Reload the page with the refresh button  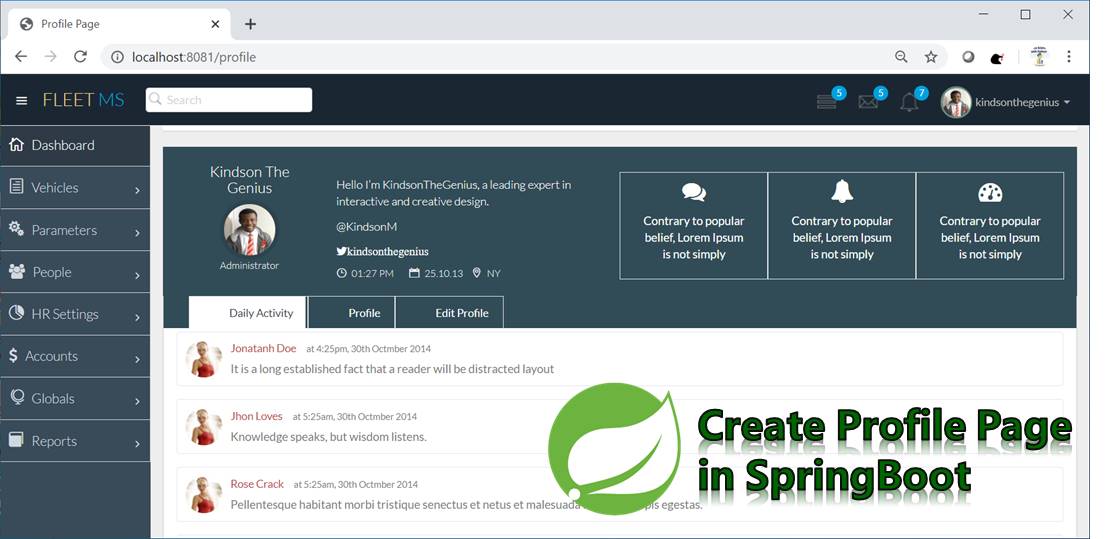click(x=81, y=57)
